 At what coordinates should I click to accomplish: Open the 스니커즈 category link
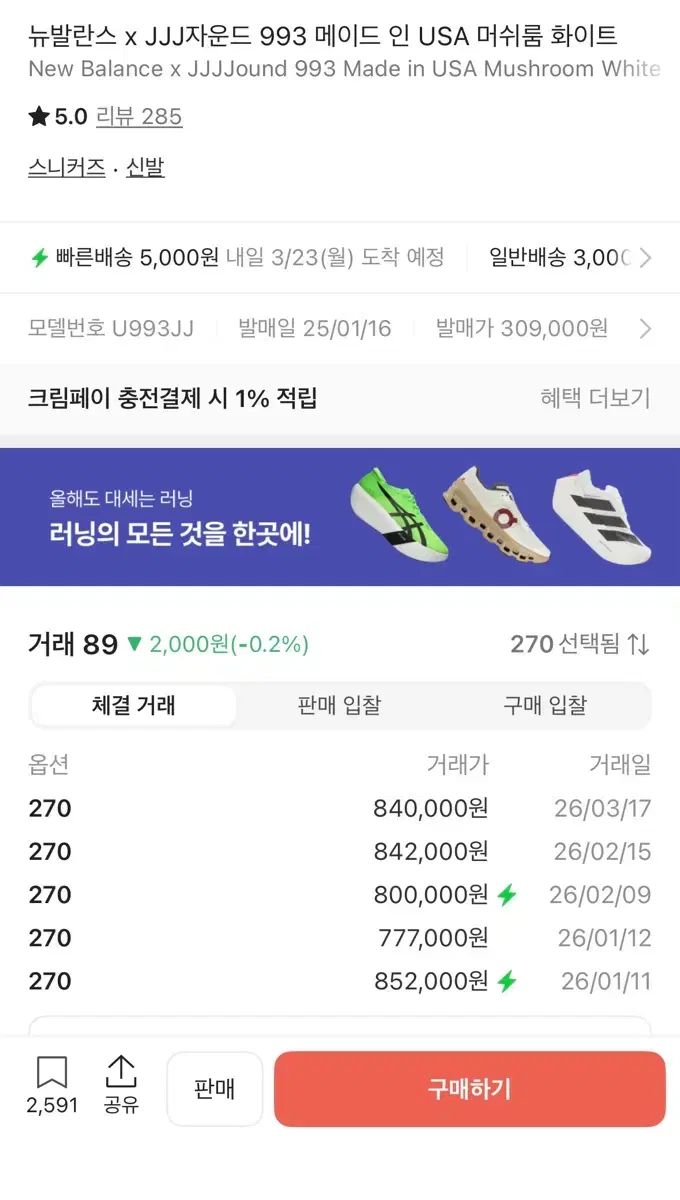[x=67, y=168]
